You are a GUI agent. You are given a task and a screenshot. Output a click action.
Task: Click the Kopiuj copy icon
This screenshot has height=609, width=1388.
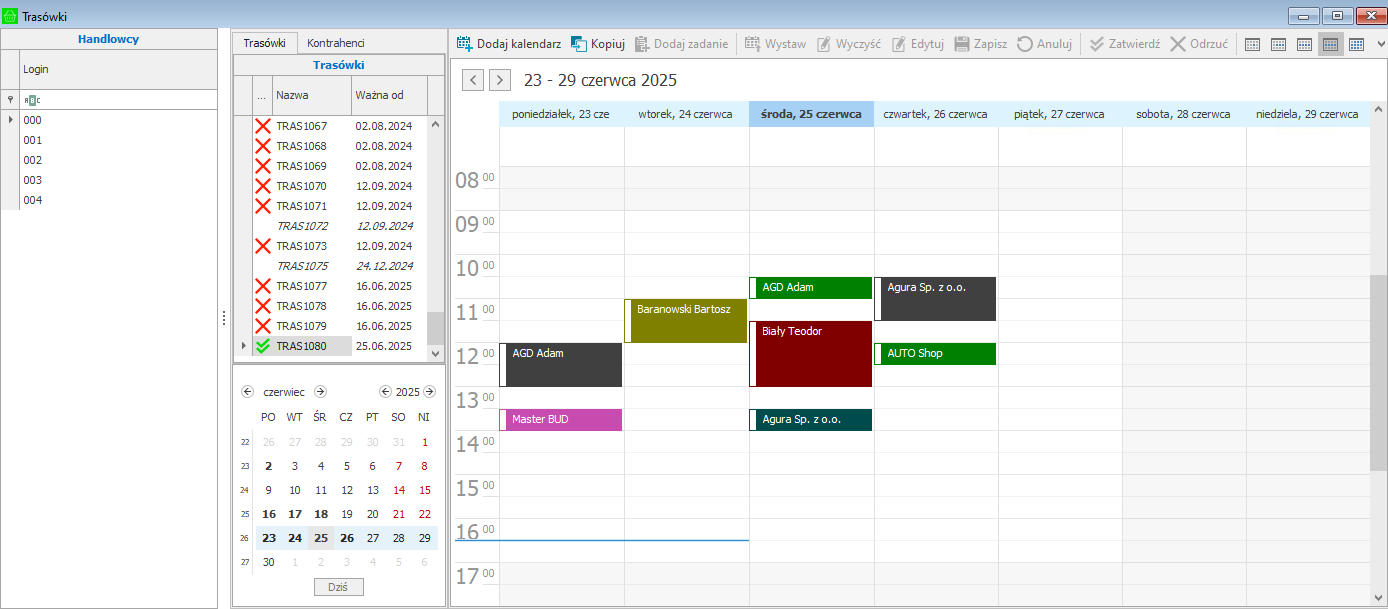point(579,44)
